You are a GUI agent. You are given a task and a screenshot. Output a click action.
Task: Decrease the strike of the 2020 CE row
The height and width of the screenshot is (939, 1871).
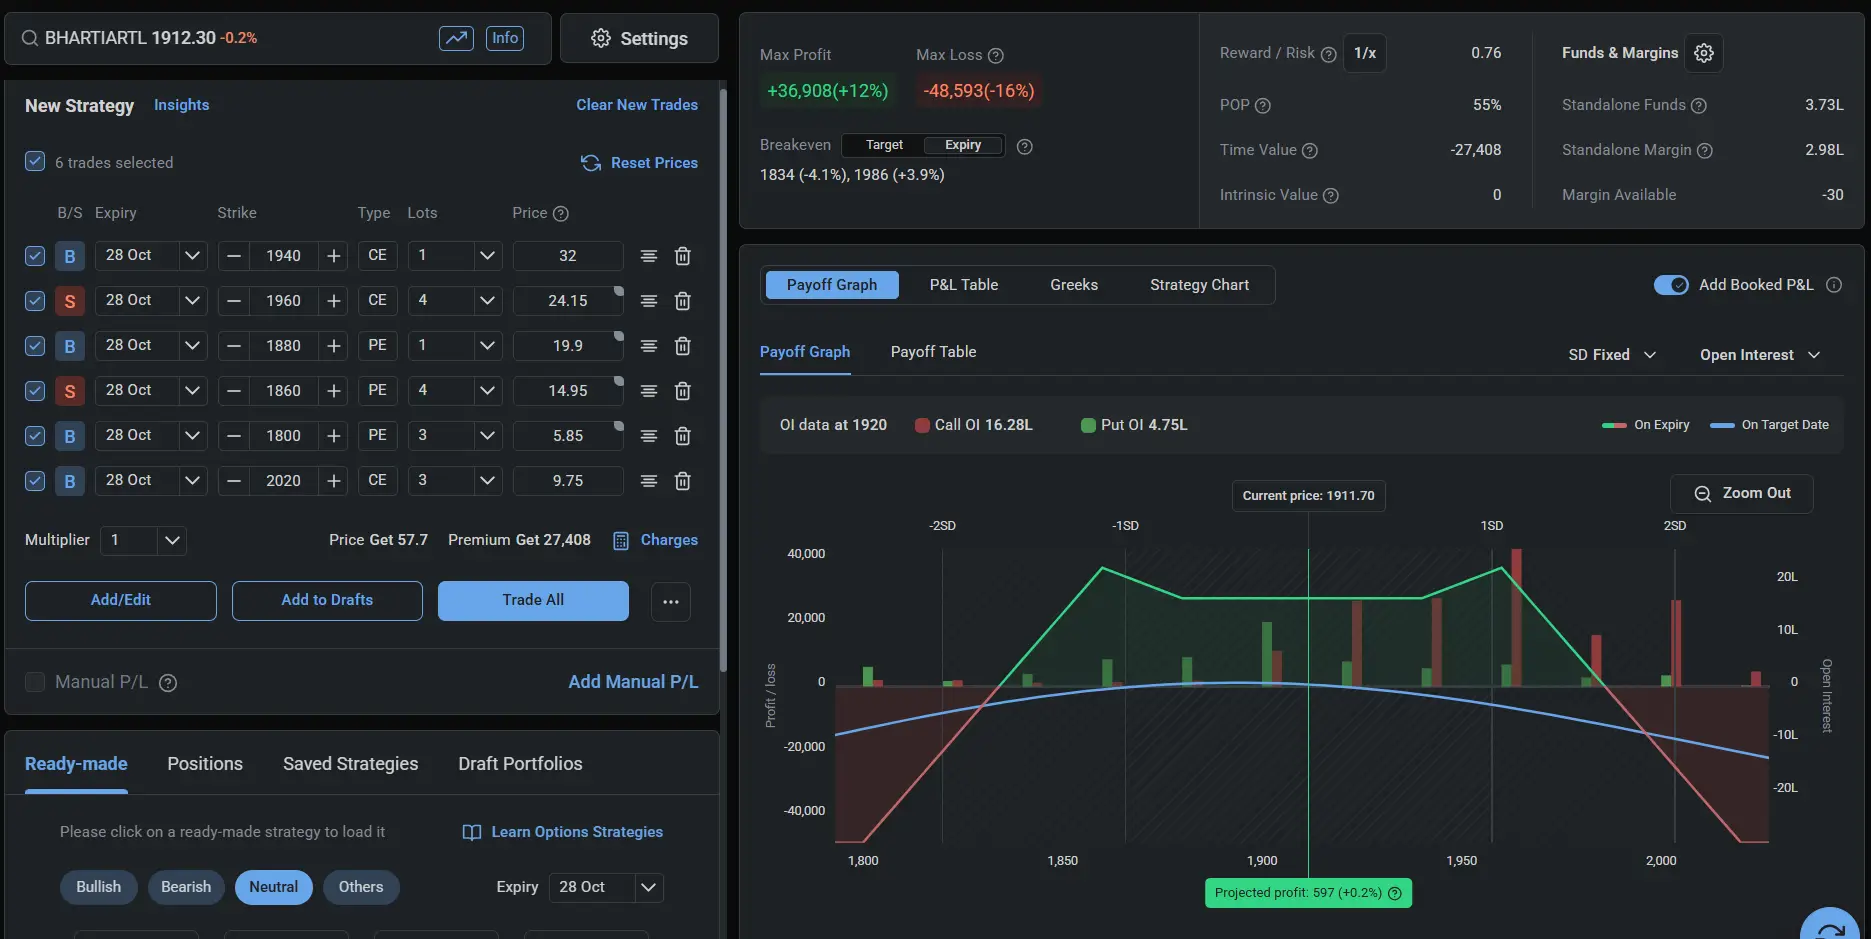point(234,481)
